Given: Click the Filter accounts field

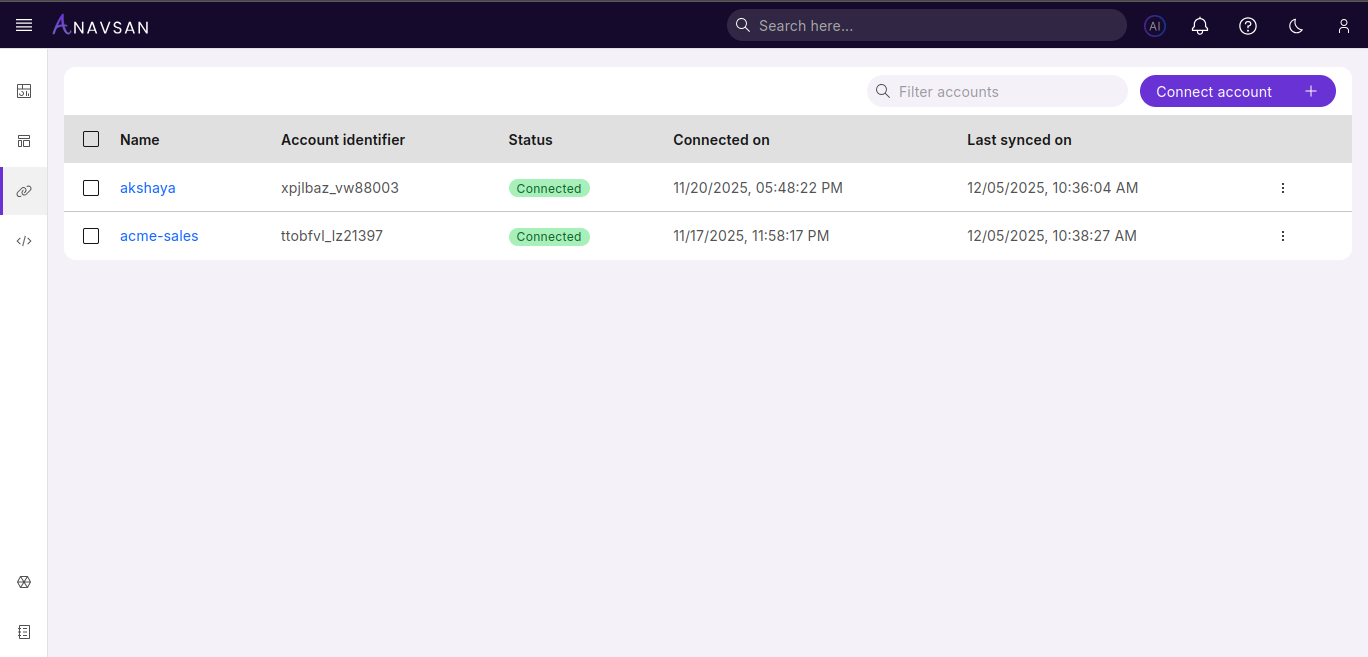Looking at the screenshot, I should pos(997,91).
